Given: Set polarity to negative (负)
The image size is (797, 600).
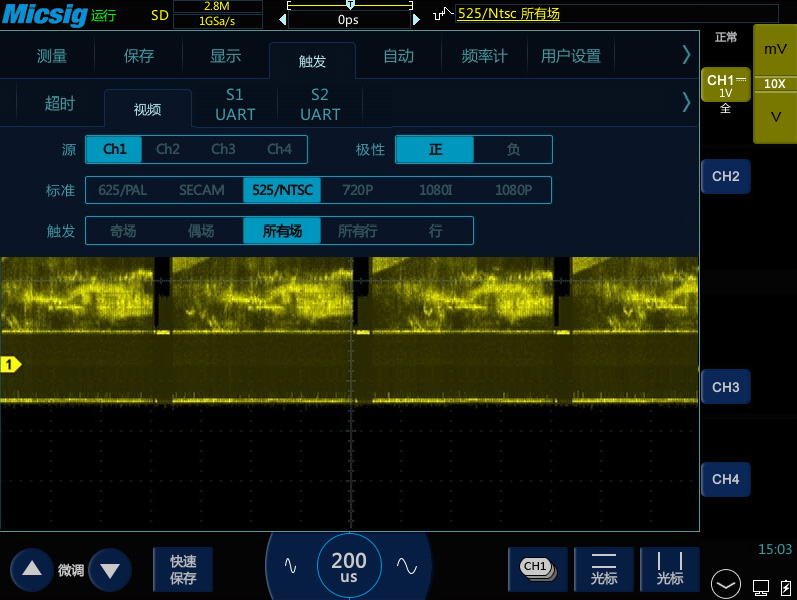Looking at the screenshot, I should [513, 149].
